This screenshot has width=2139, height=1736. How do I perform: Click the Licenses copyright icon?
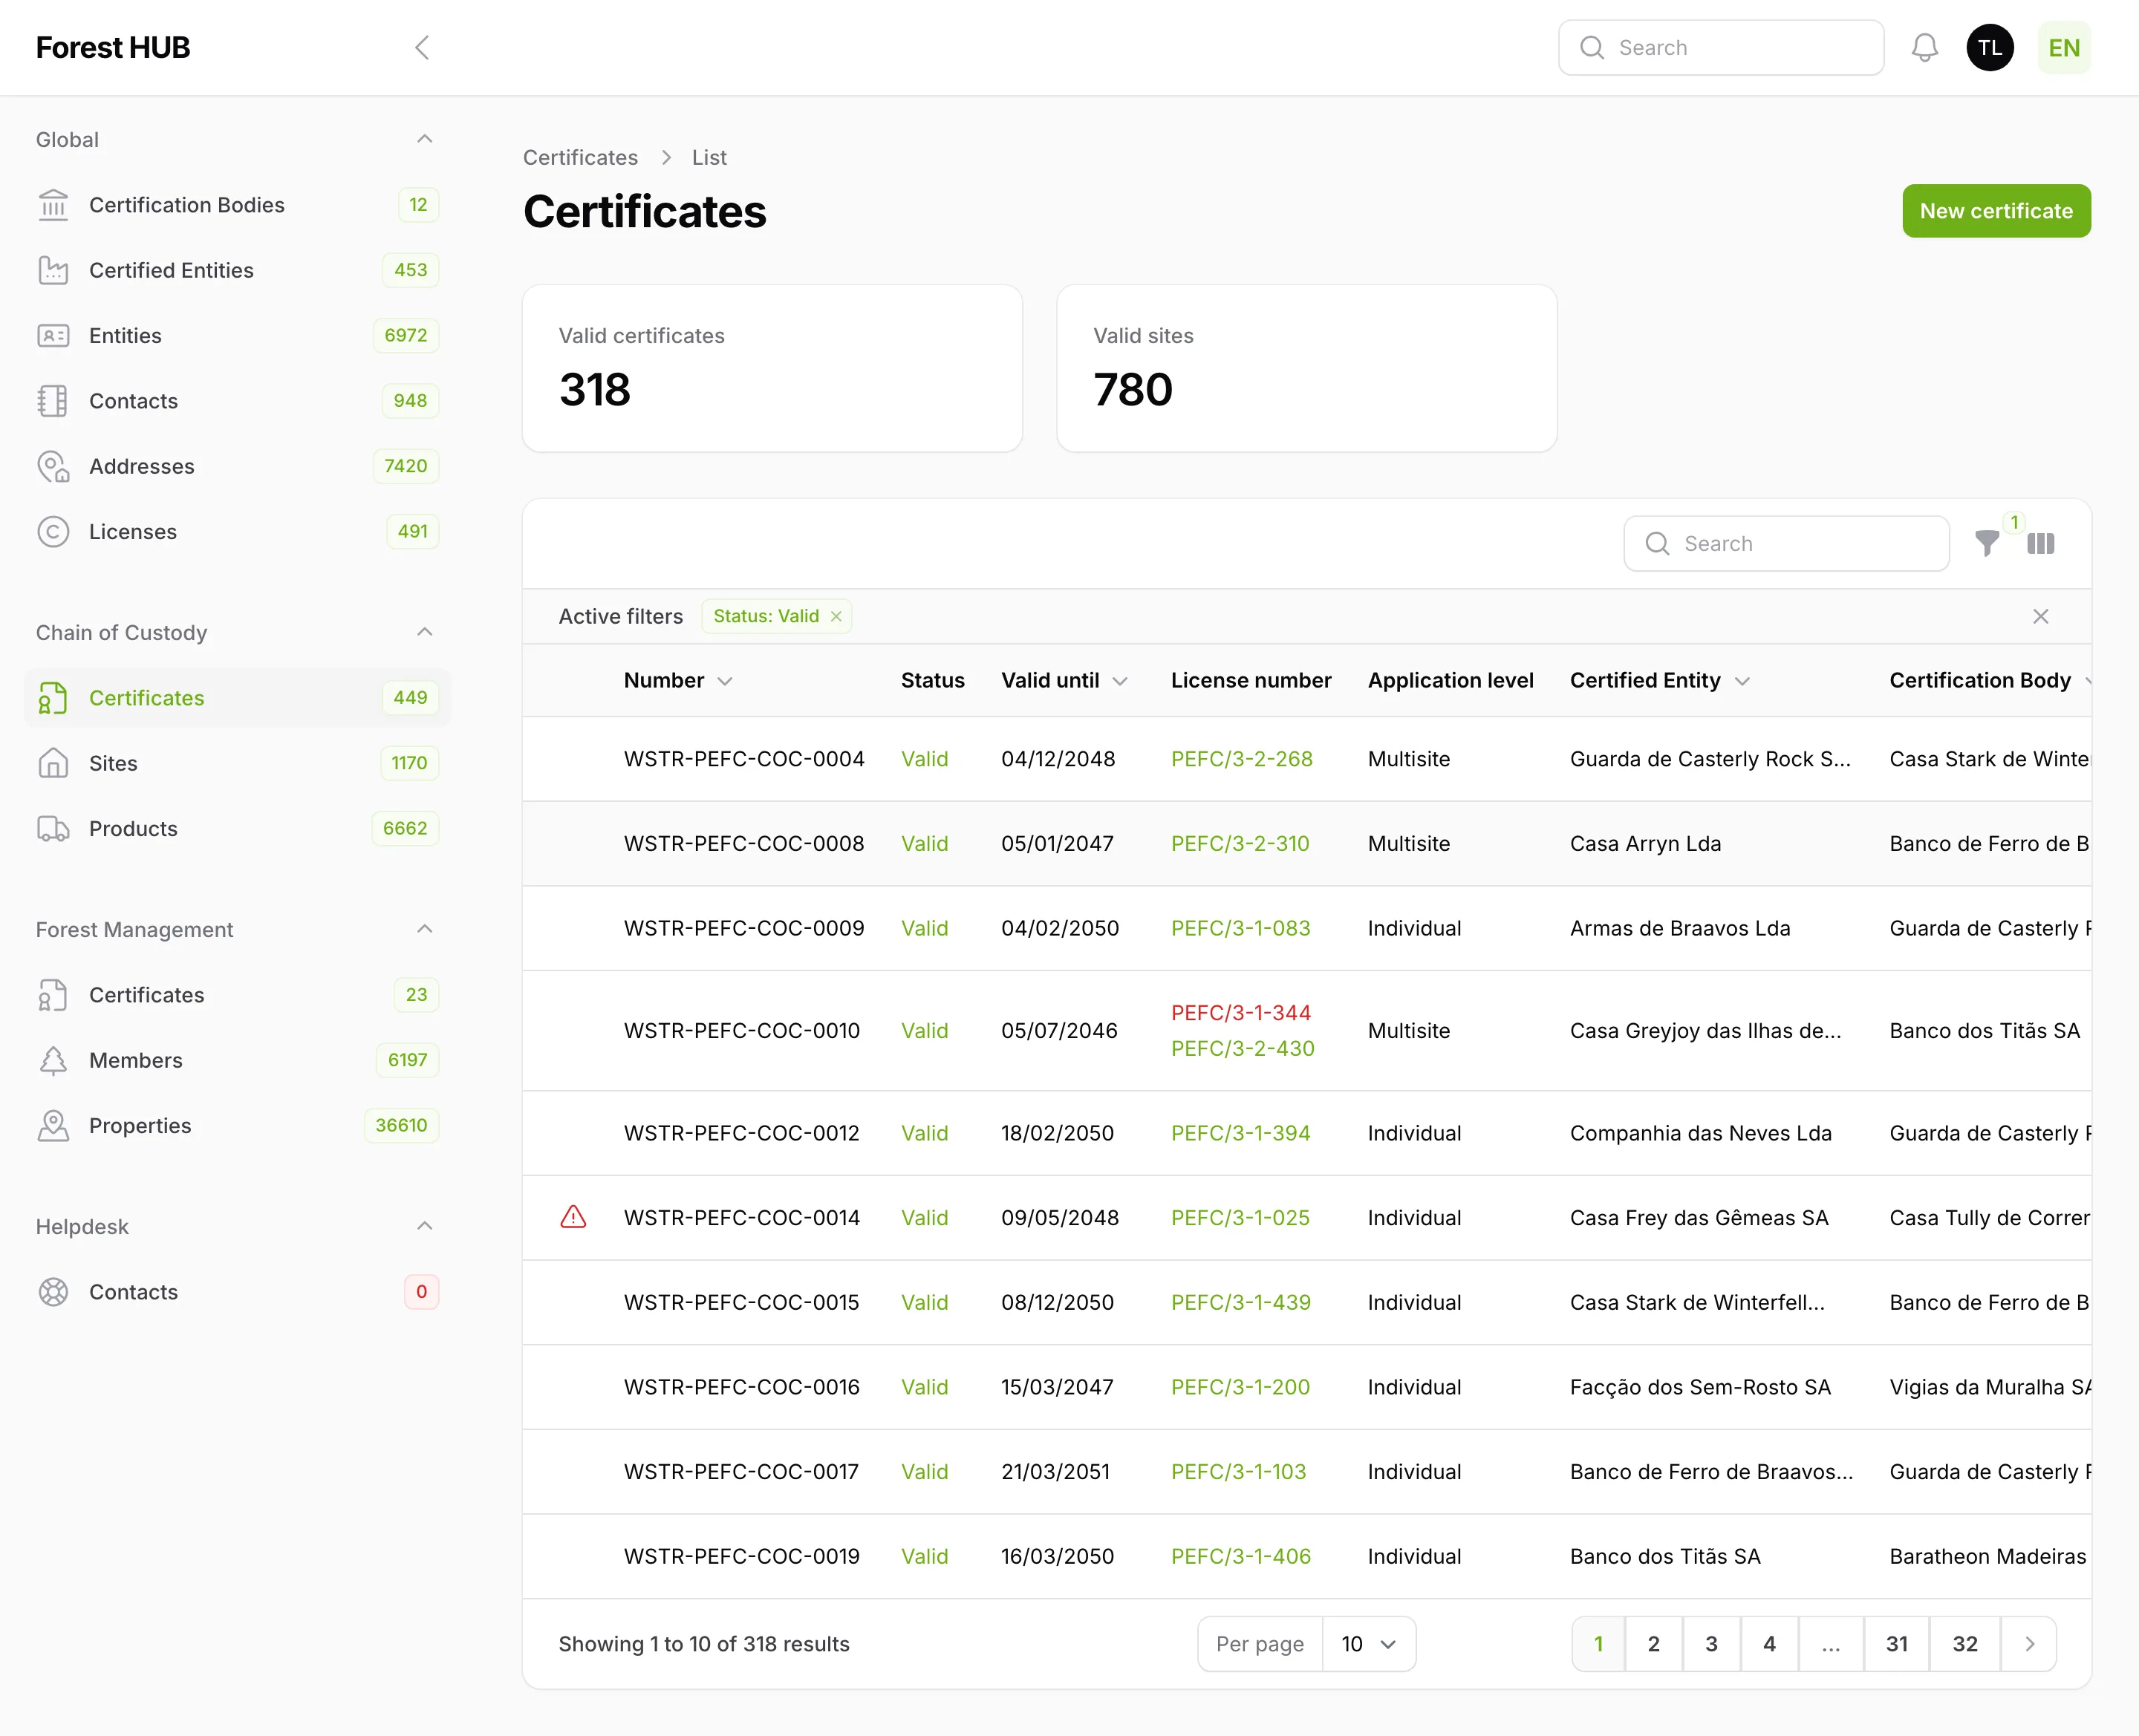pos(53,532)
